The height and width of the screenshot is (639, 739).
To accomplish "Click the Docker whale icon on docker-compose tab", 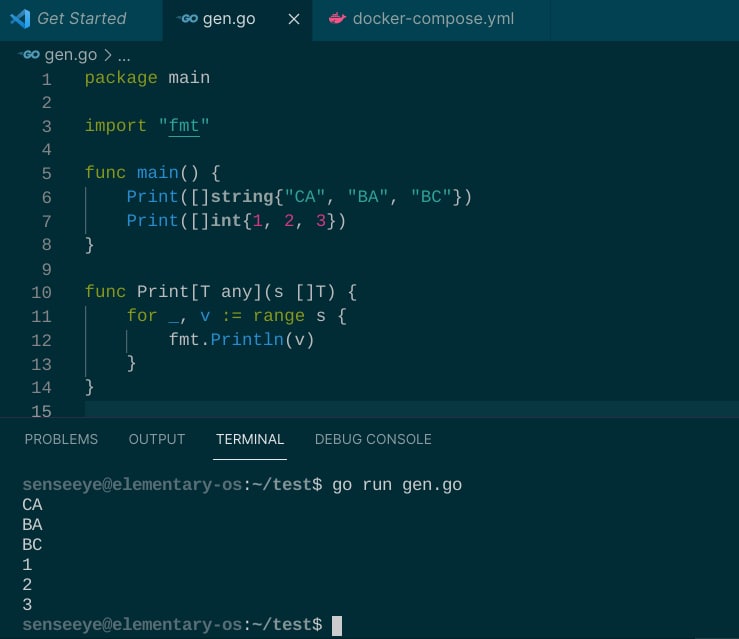I will click(337, 19).
